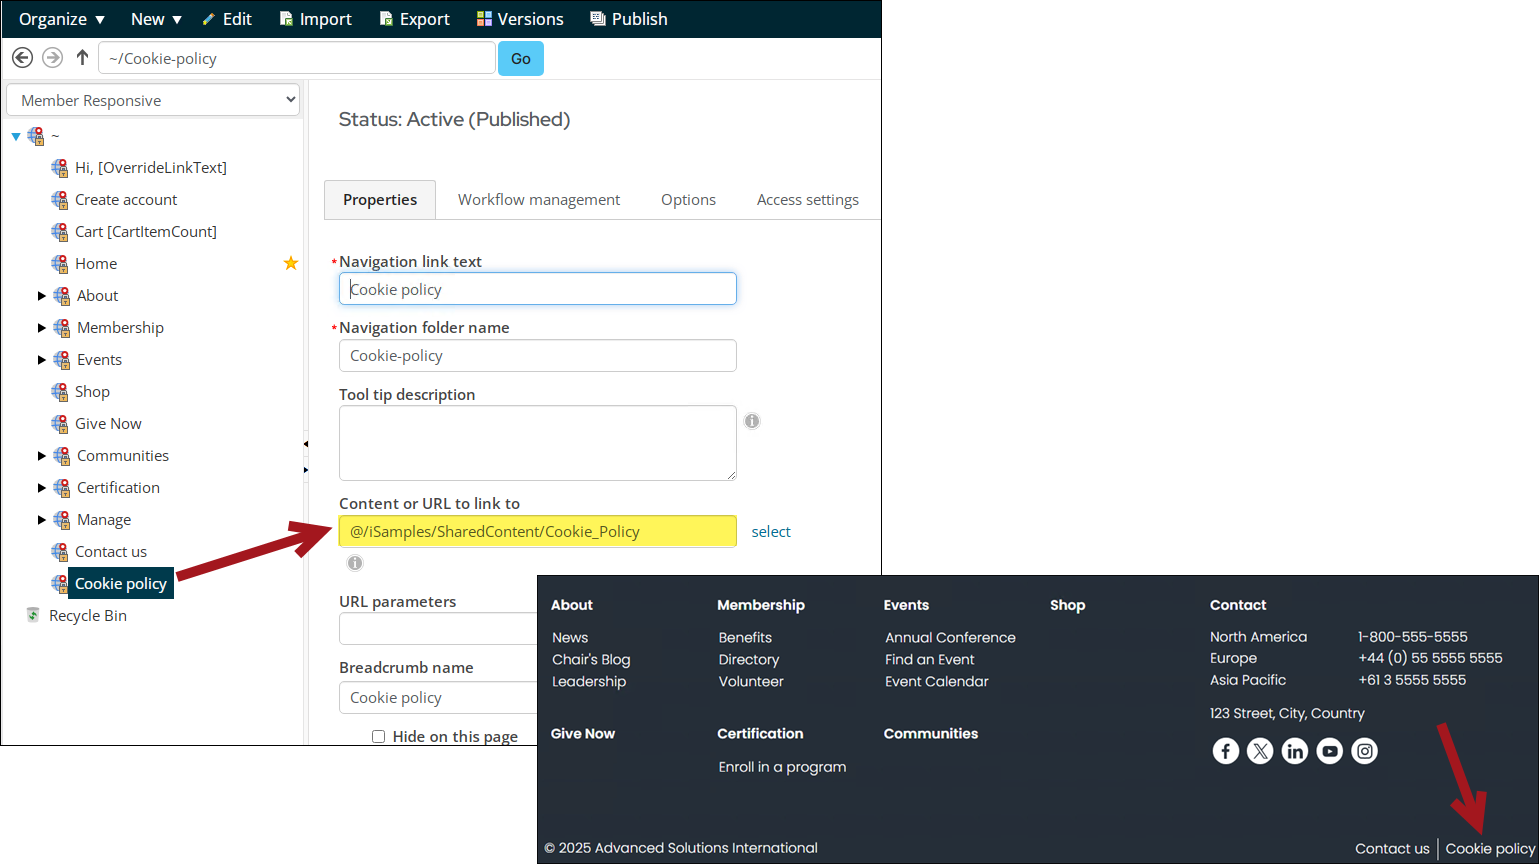Click the Navigation folder name field

[x=538, y=356]
